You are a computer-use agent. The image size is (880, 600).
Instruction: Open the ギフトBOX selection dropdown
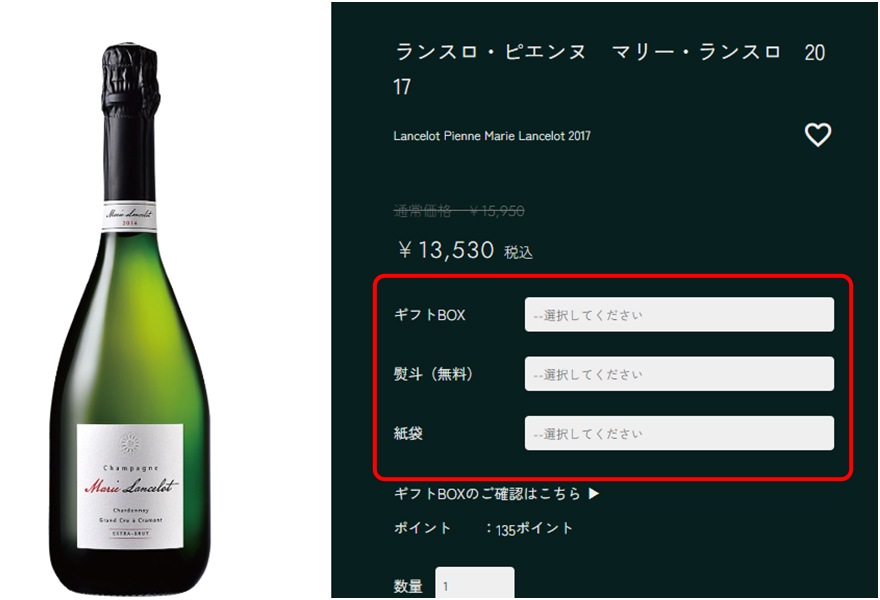pyautogui.click(x=679, y=314)
